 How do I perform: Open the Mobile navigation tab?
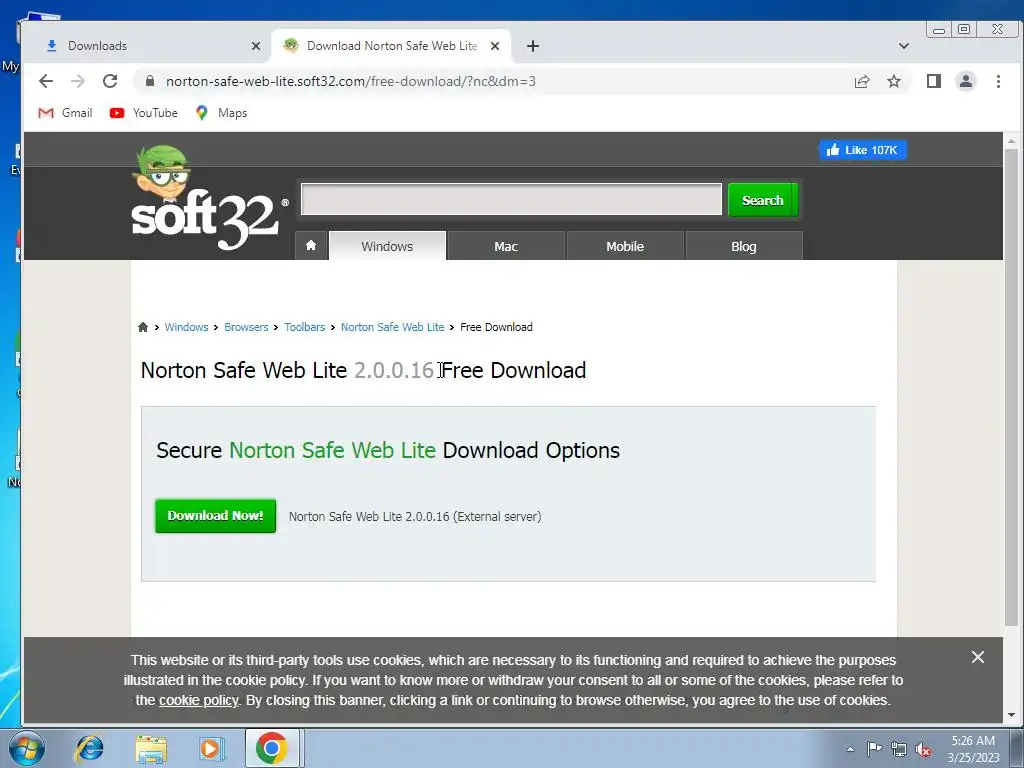pos(625,246)
